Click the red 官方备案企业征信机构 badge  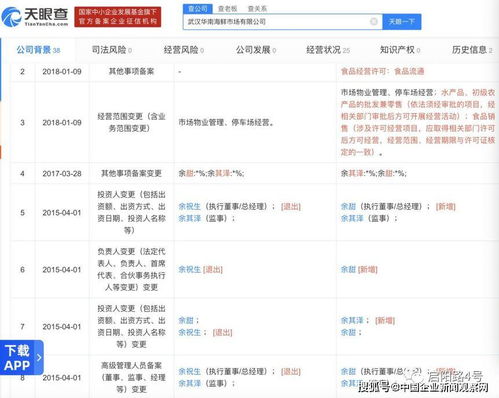[118, 17]
